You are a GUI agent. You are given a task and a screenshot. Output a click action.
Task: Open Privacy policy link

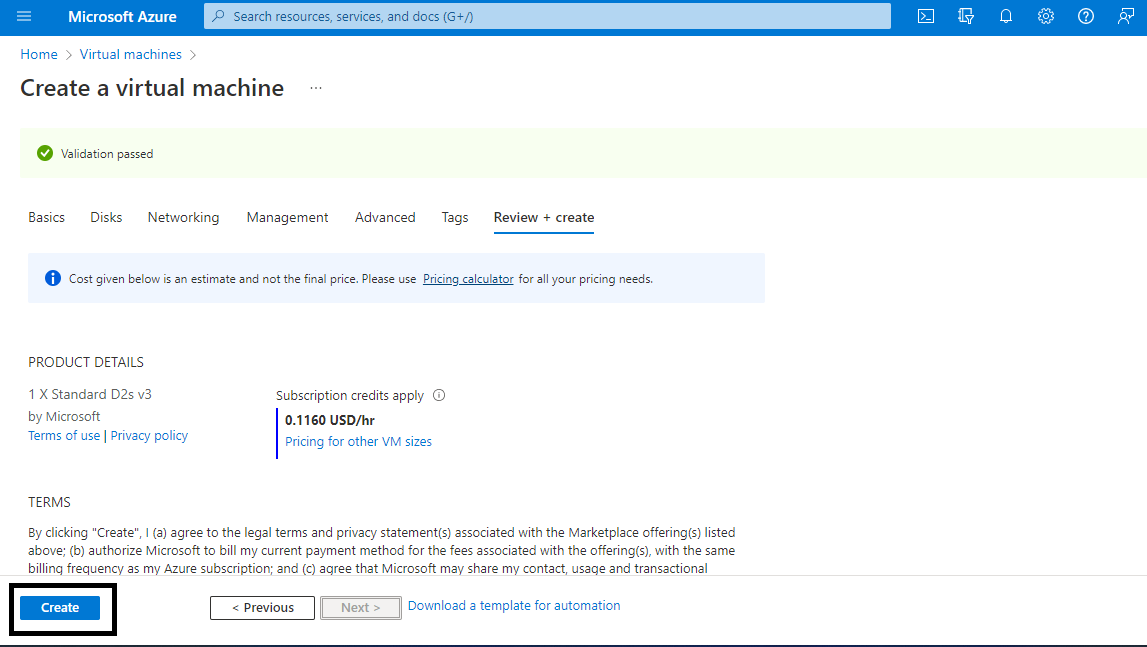[x=149, y=435]
